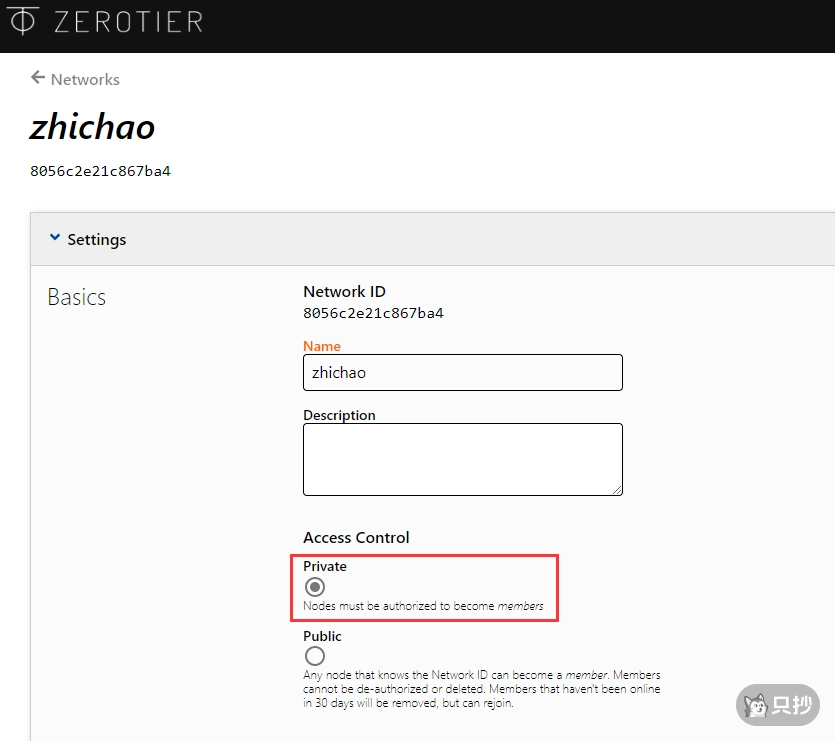Collapse the Settings section chevron
This screenshot has height=741, width=835.
pyautogui.click(x=54, y=239)
